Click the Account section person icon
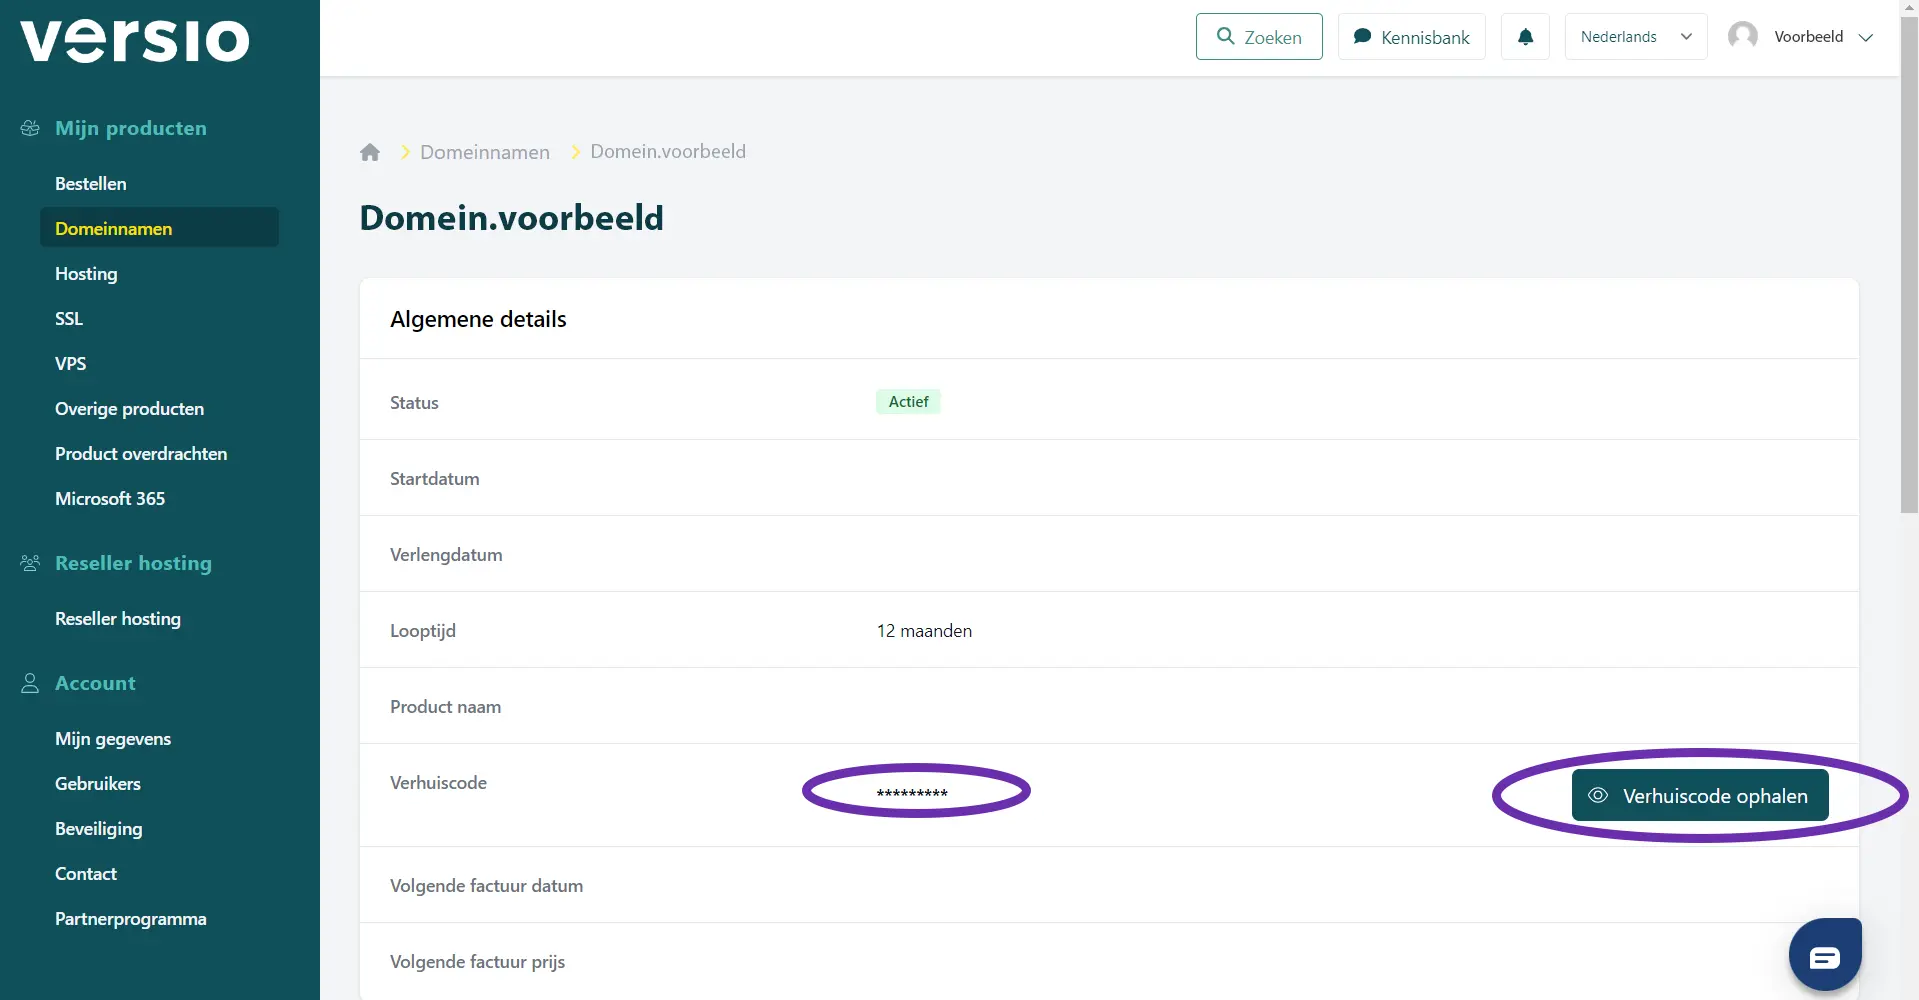The image size is (1919, 1000). click(30, 683)
